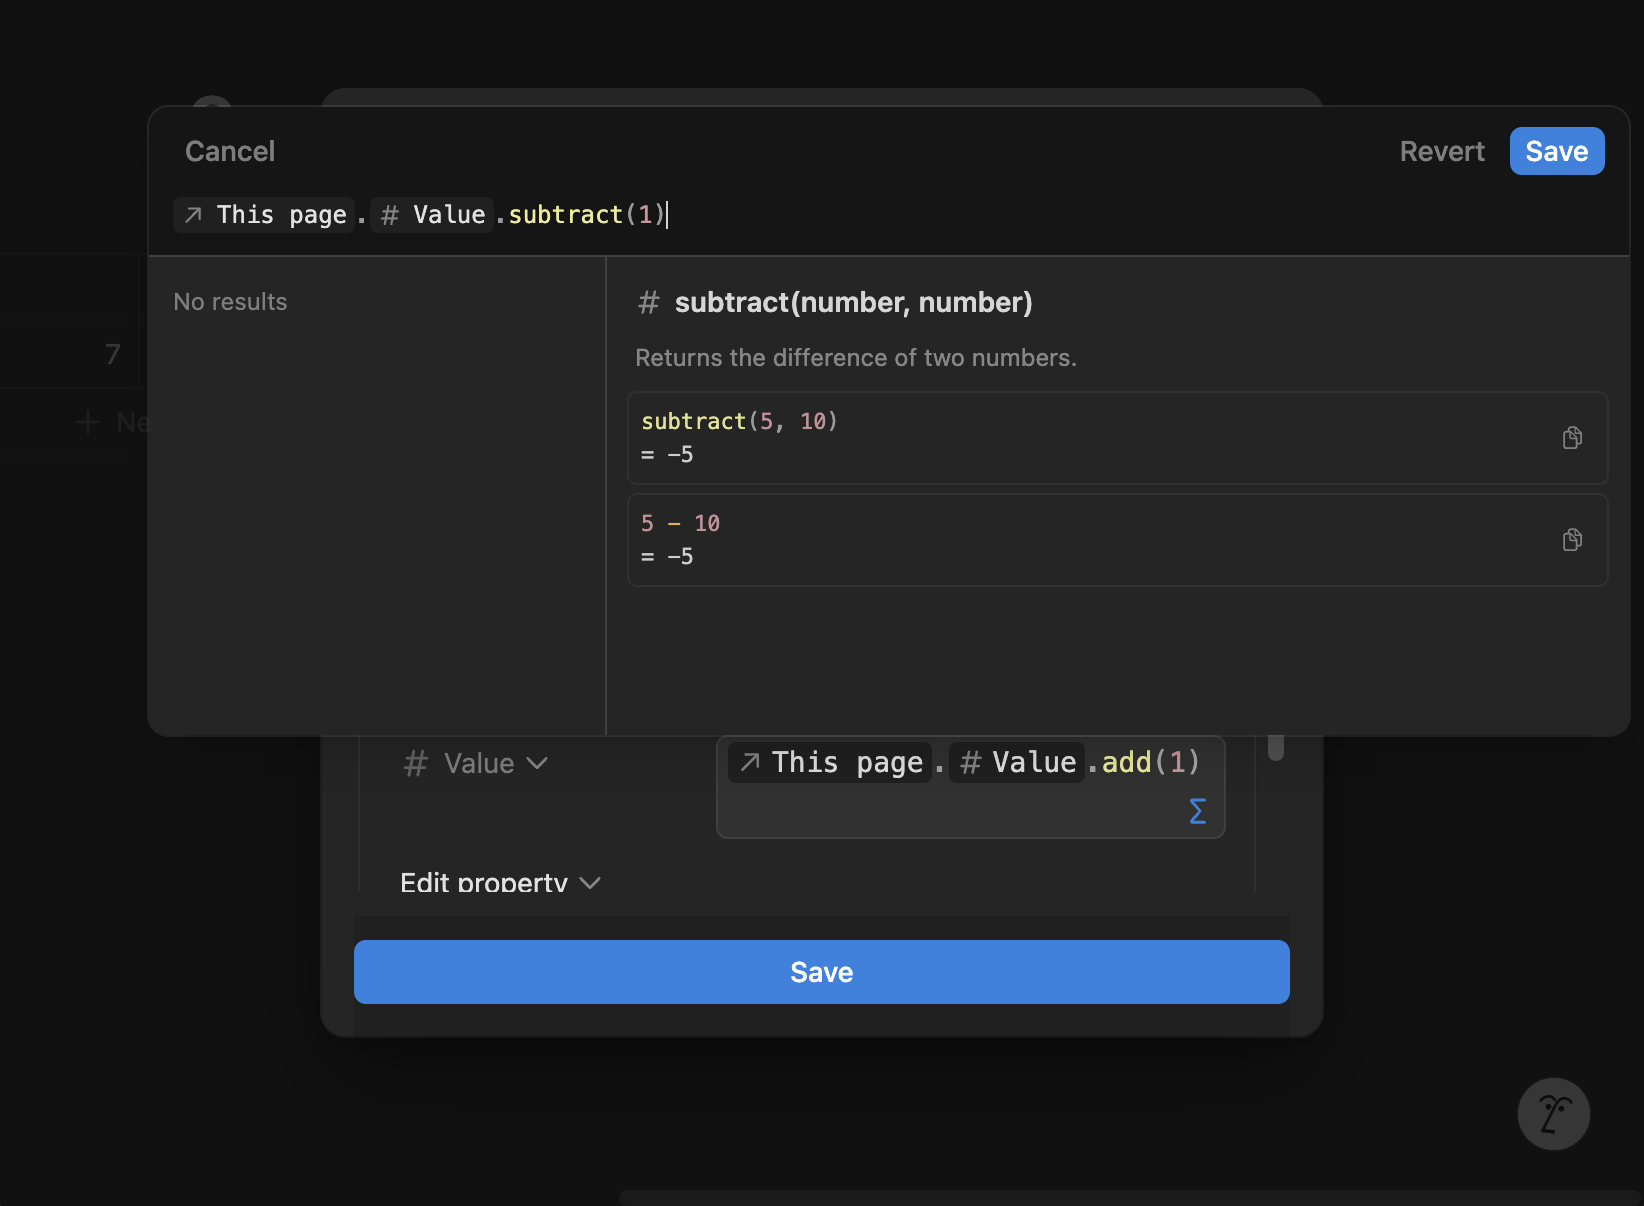Click the # icon beside the subtract heading

pos(649,302)
